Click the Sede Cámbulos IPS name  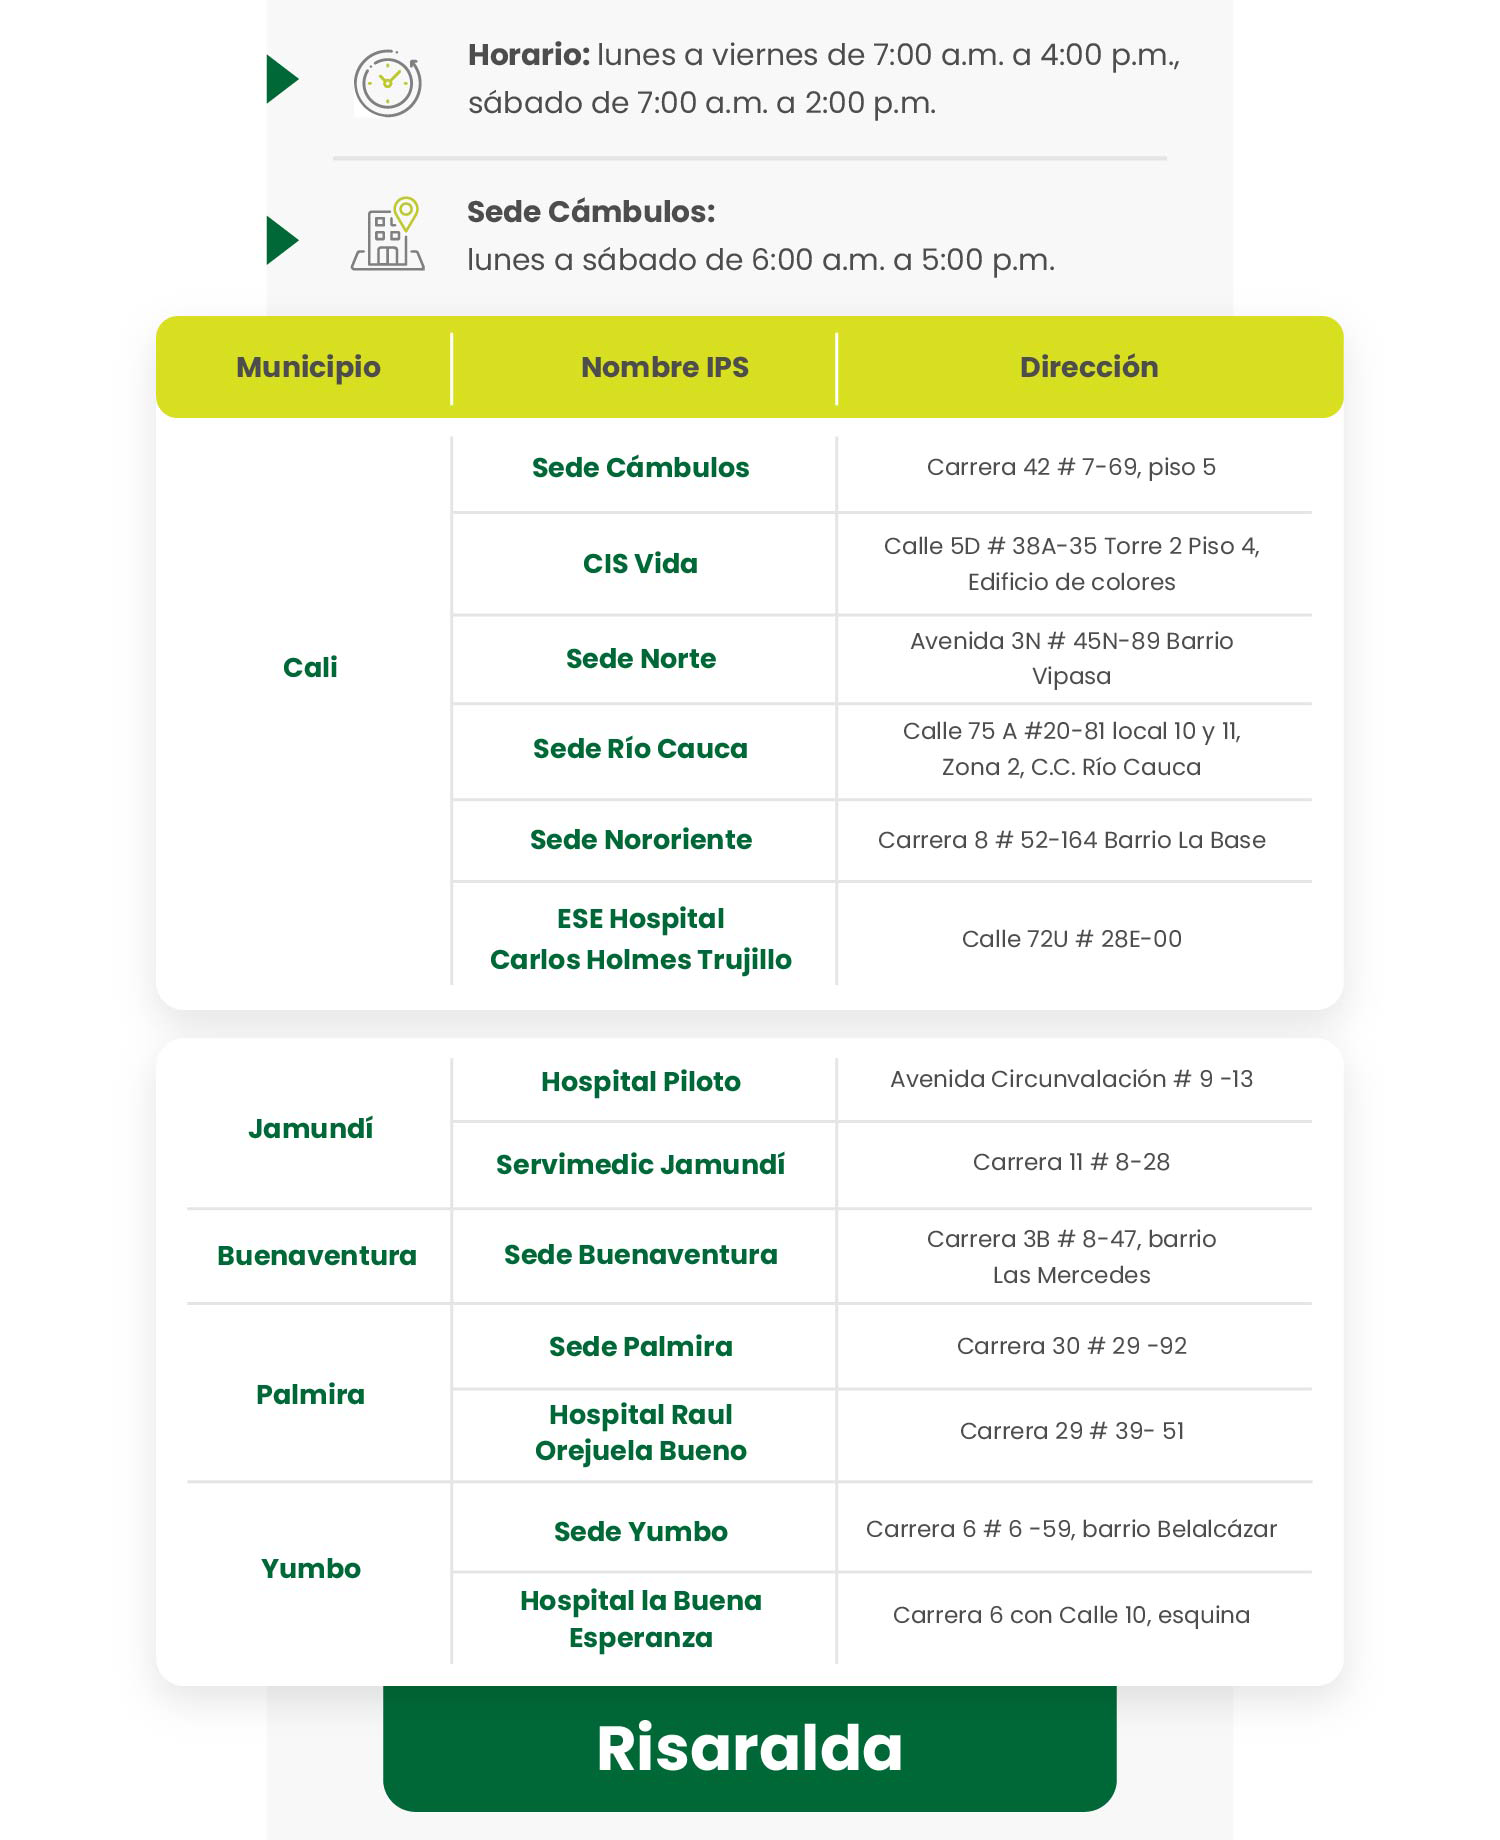(x=640, y=467)
